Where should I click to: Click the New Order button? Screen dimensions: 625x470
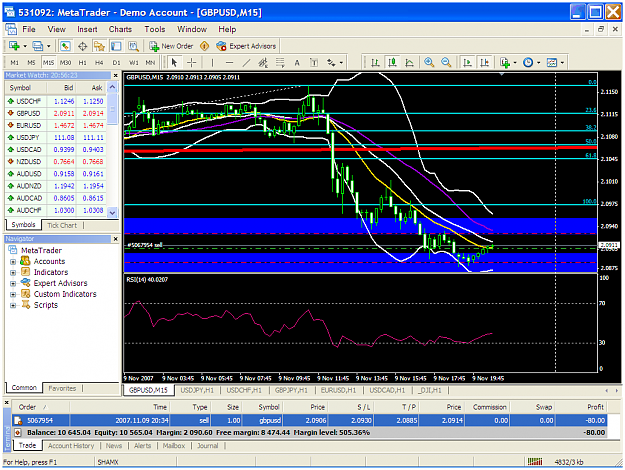(171, 46)
